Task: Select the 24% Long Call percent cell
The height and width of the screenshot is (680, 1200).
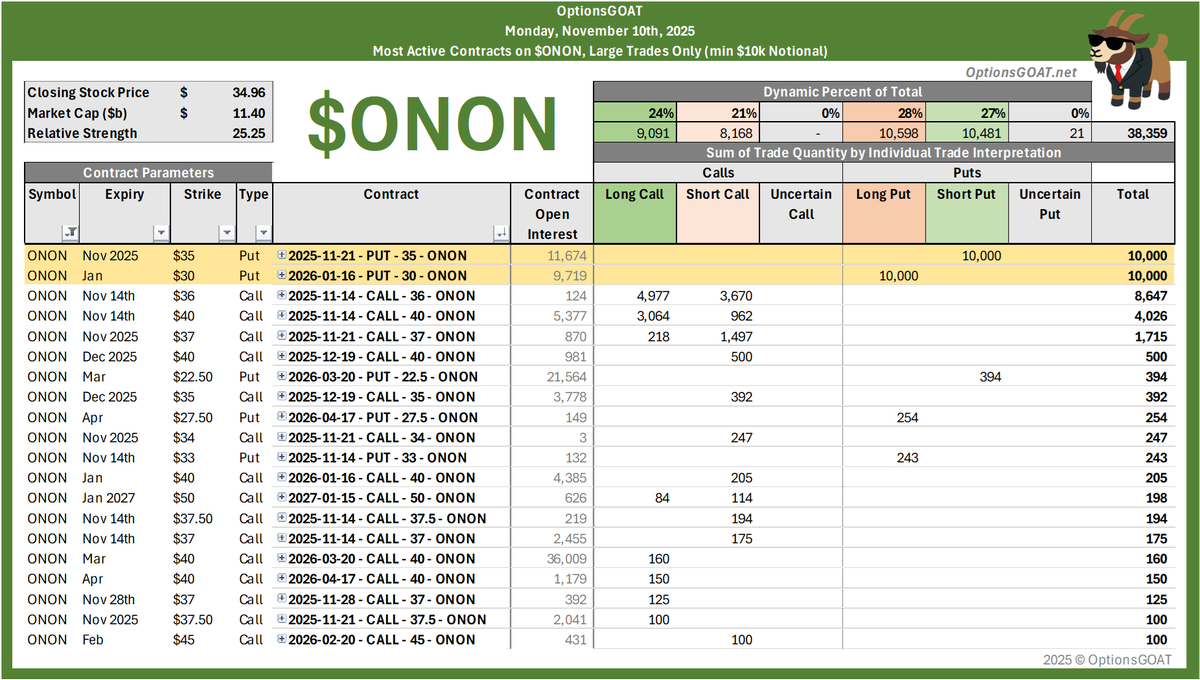Action: (x=634, y=112)
